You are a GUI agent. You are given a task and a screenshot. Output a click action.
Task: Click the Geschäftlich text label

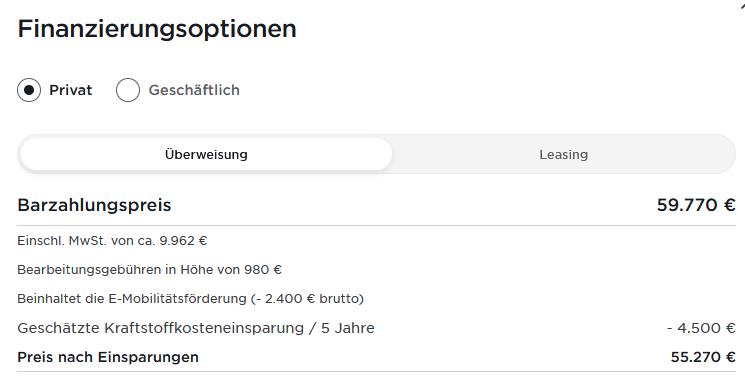click(x=194, y=90)
